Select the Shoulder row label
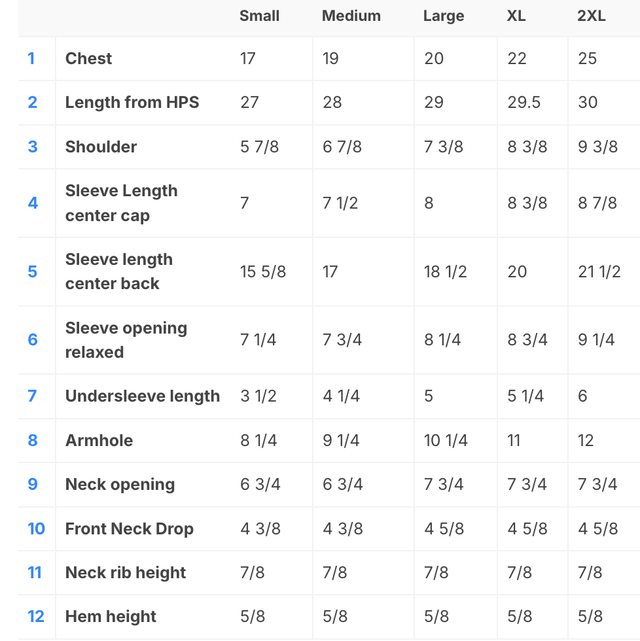This screenshot has width=640, height=641. pos(101,146)
